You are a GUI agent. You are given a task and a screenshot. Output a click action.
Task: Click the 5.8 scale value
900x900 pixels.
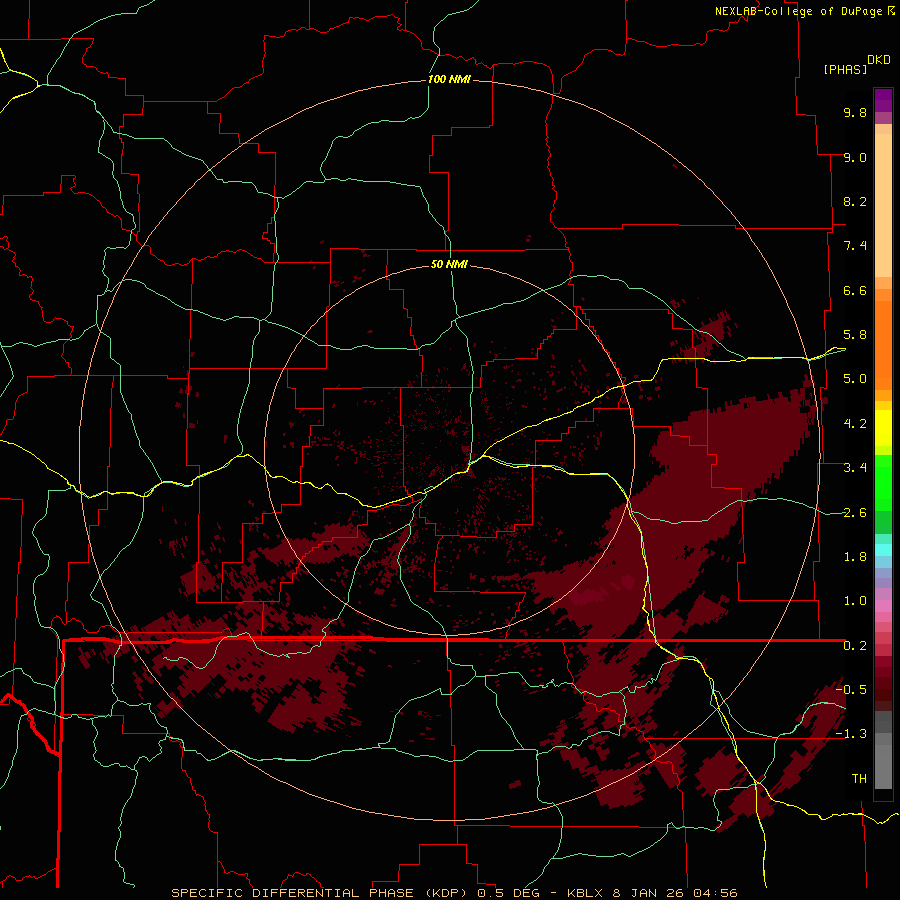tap(855, 335)
